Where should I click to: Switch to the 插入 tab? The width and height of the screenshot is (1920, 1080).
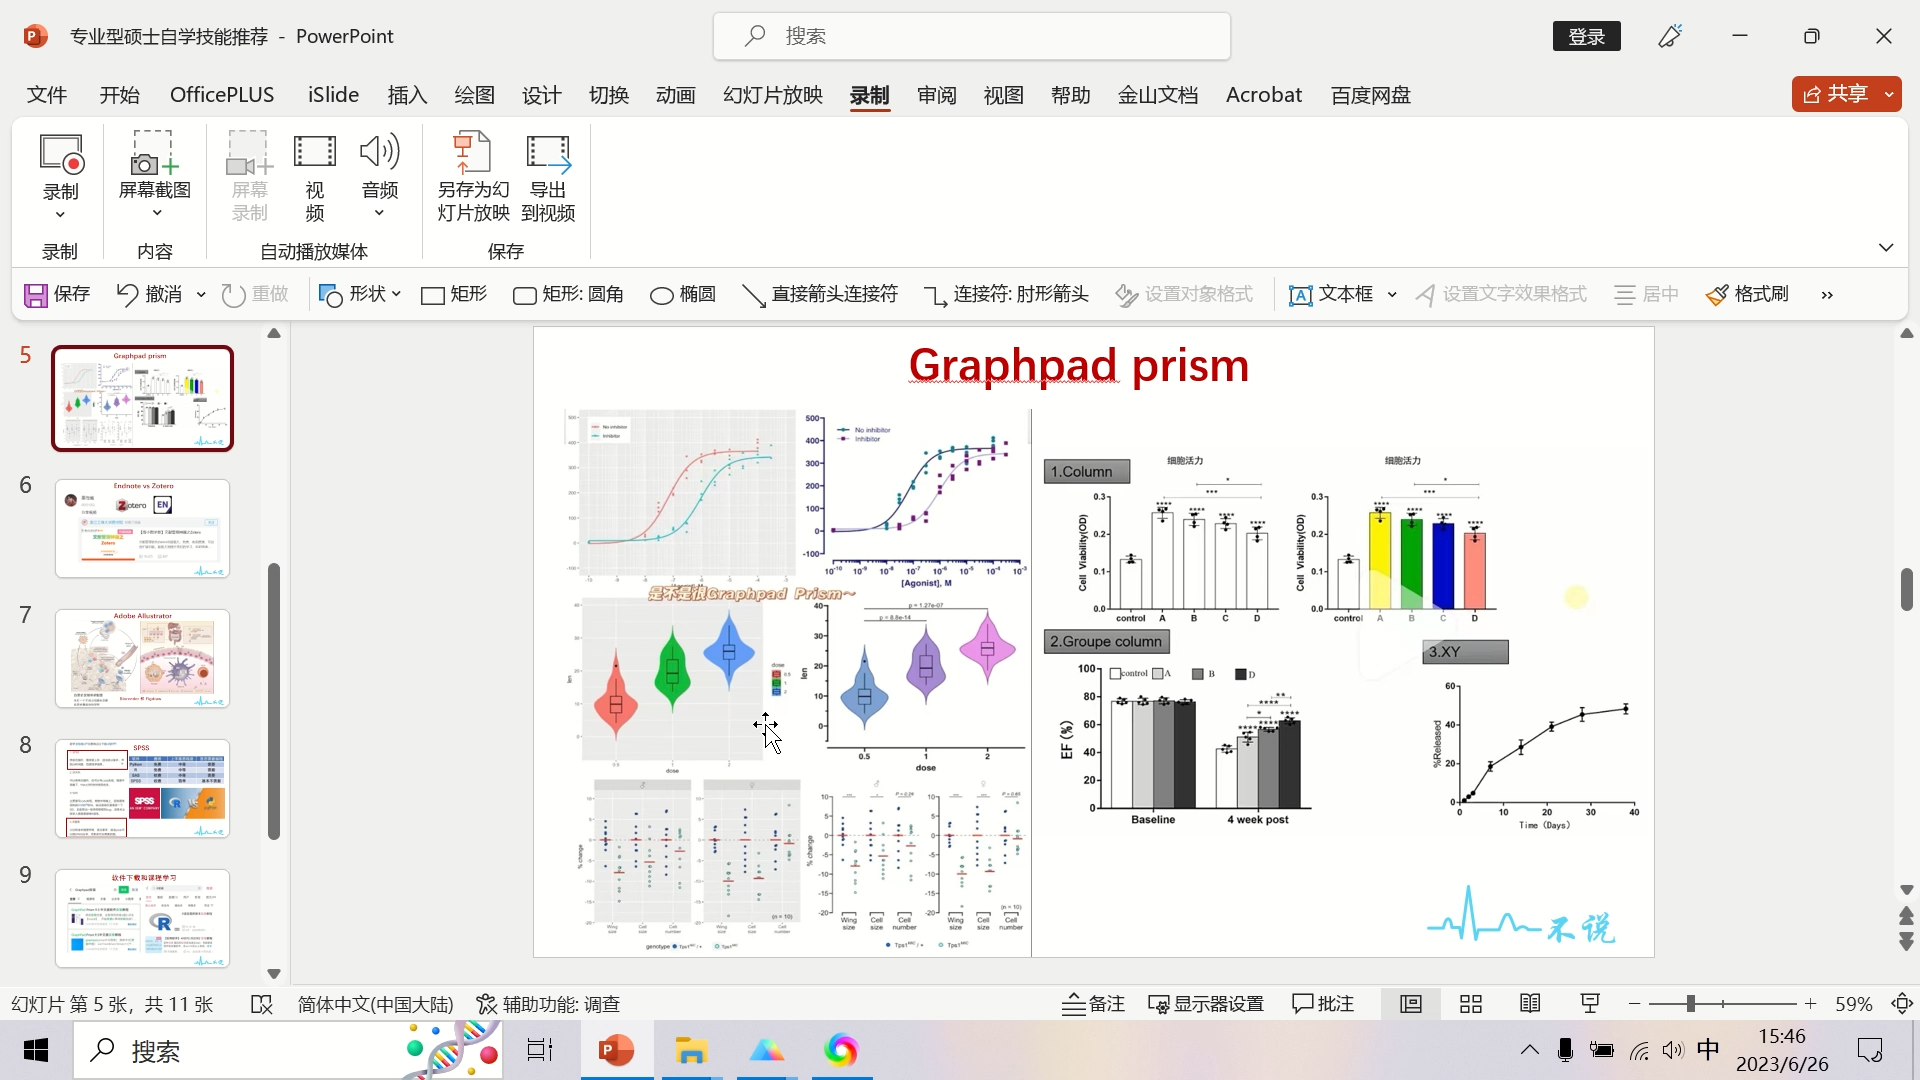click(407, 95)
